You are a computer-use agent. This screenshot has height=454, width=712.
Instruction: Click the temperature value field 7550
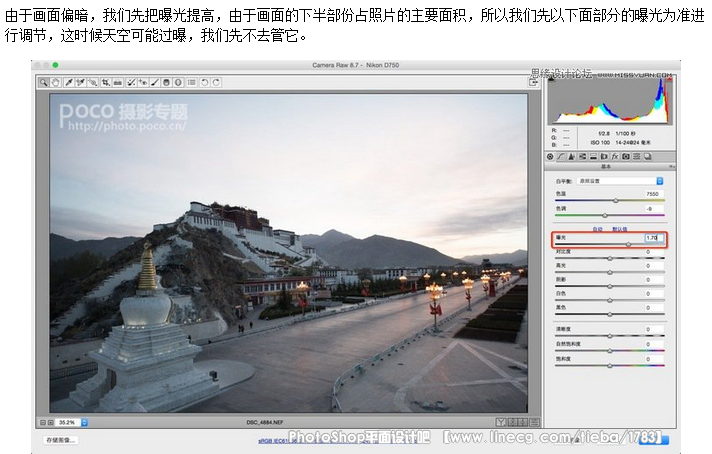pyautogui.click(x=654, y=193)
